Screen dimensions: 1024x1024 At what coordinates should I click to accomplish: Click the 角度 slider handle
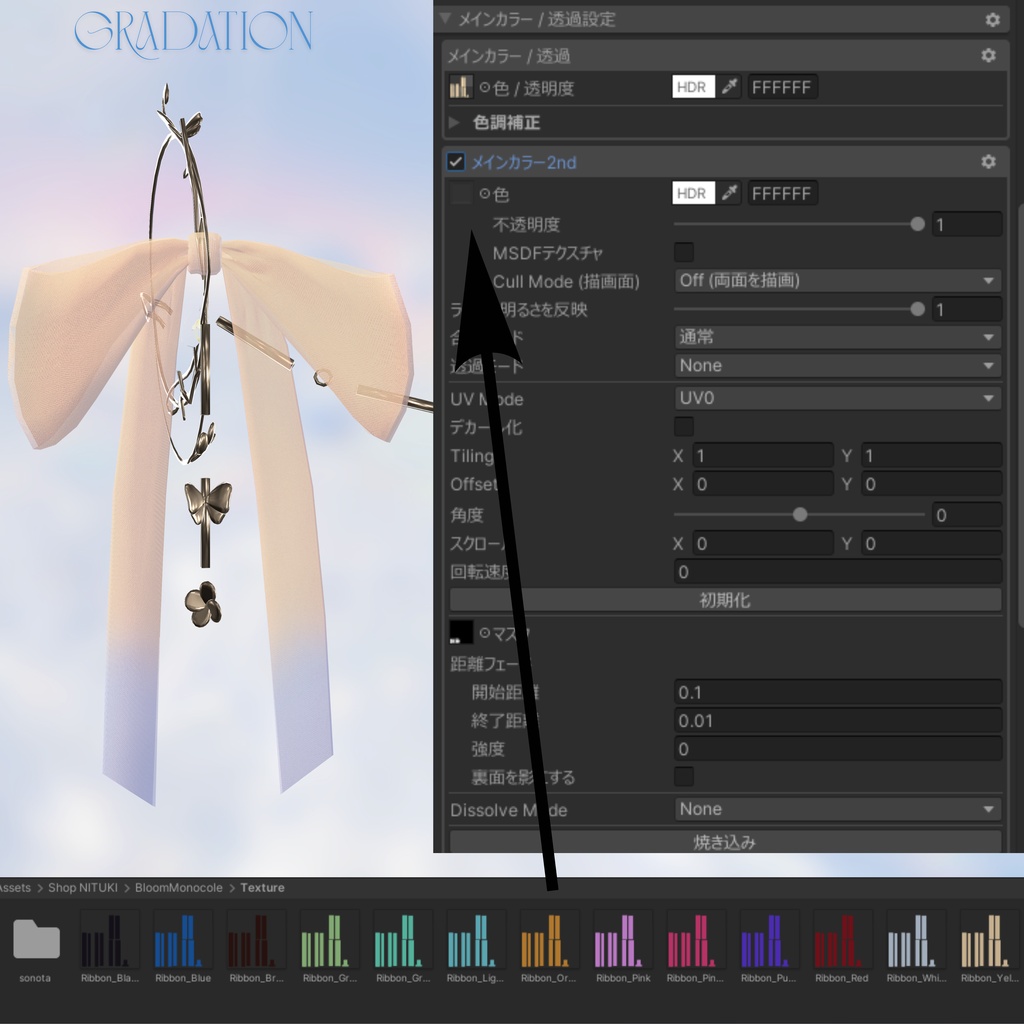pyautogui.click(x=800, y=515)
